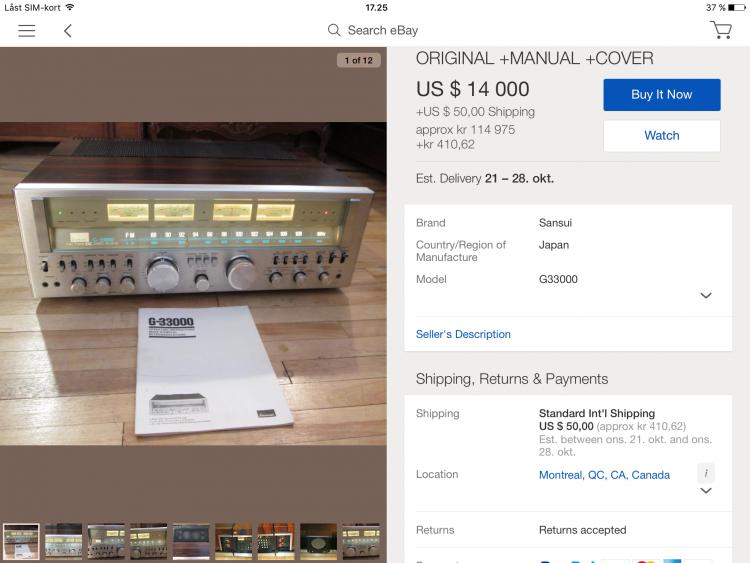Select the eighth thumbnail showing a round object
This screenshot has width=750, height=563.
[319, 541]
